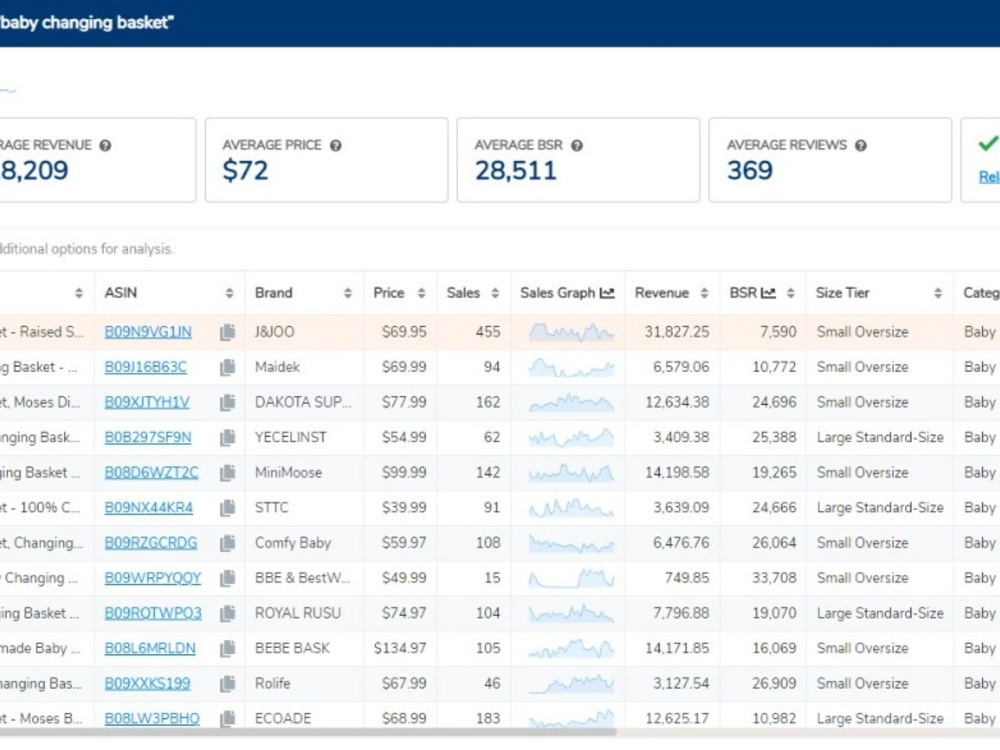Viewport: 1000px width, 750px height.
Task: Open ASIN link B08LW3PBHQ
Action: tap(152, 719)
